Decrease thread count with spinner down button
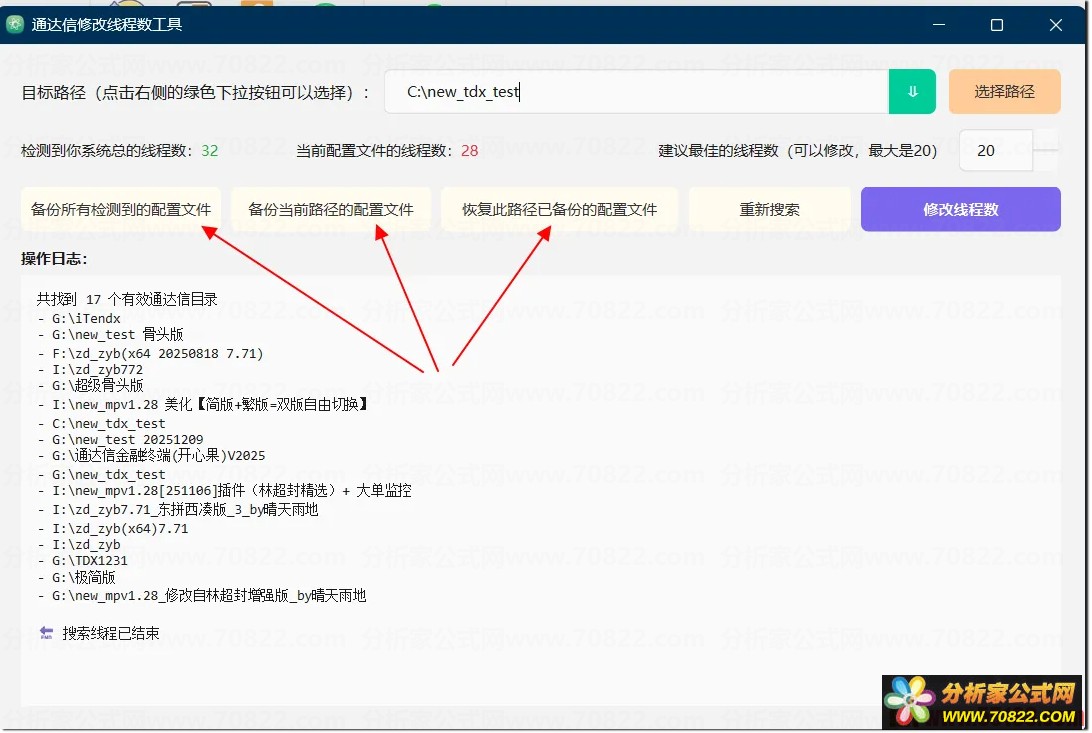Screen dimensions: 1092x733 point(1046,161)
